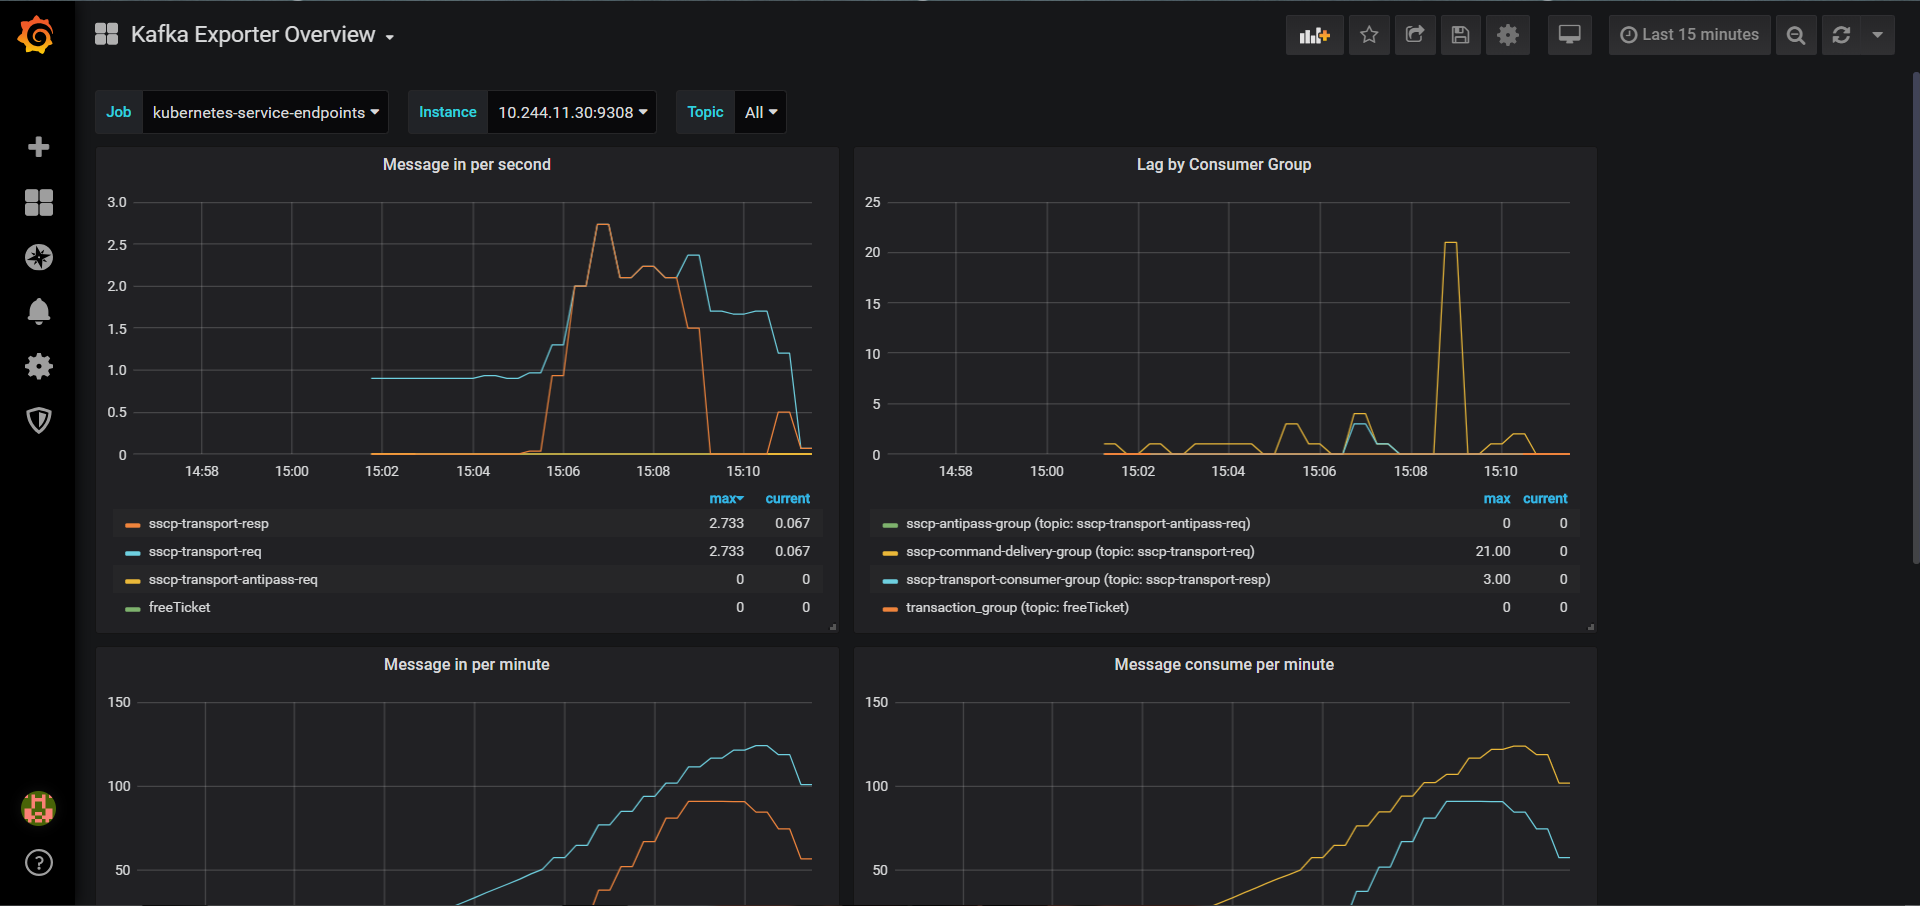Click resize handle of Lag by Consumer Group panel
Screen dimensions: 1920x906
point(1591,627)
